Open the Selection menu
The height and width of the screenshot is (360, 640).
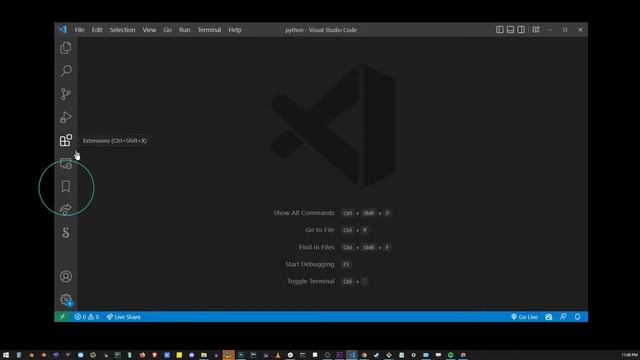tap(122, 30)
